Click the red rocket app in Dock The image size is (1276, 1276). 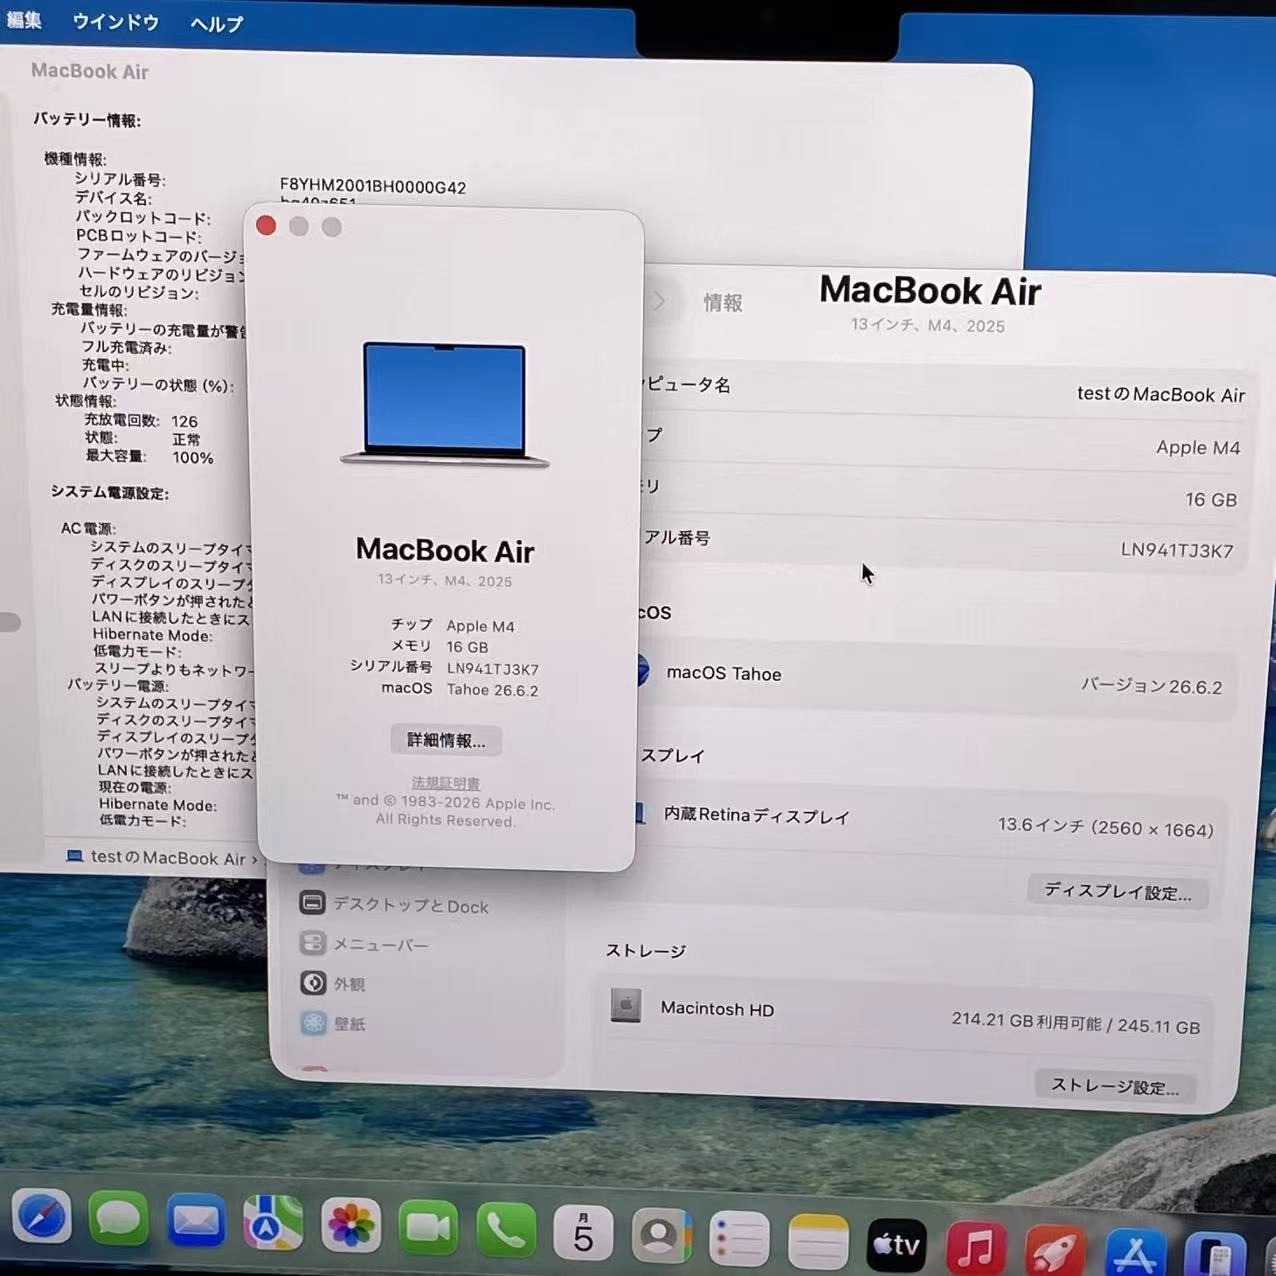pos(1054,1250)
